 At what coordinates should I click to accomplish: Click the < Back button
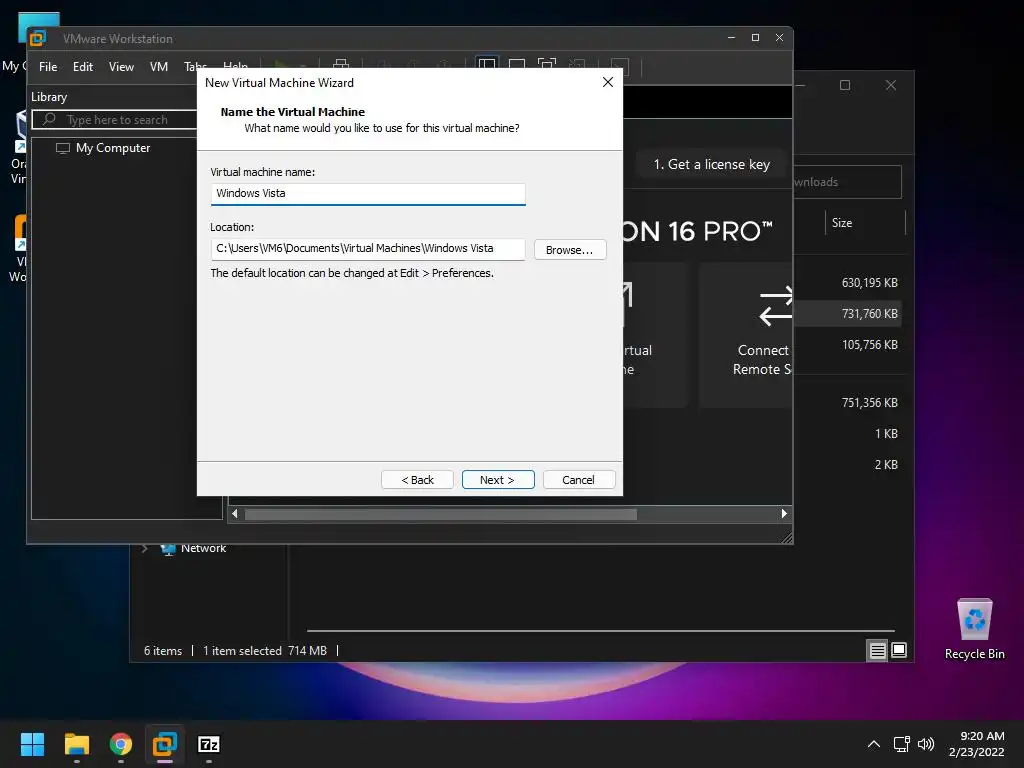417,480
